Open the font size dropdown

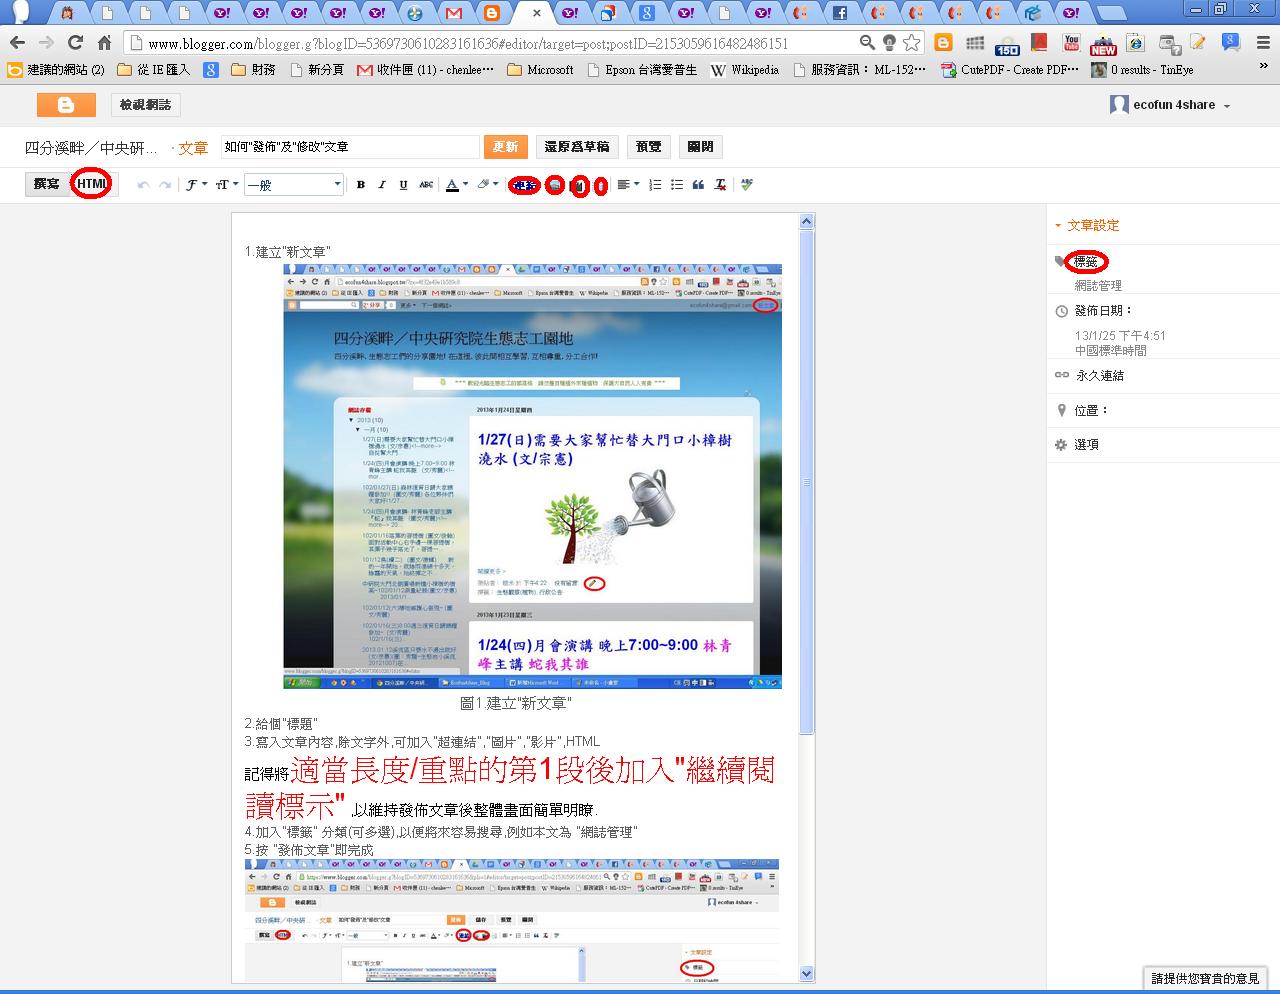[227, 185]
